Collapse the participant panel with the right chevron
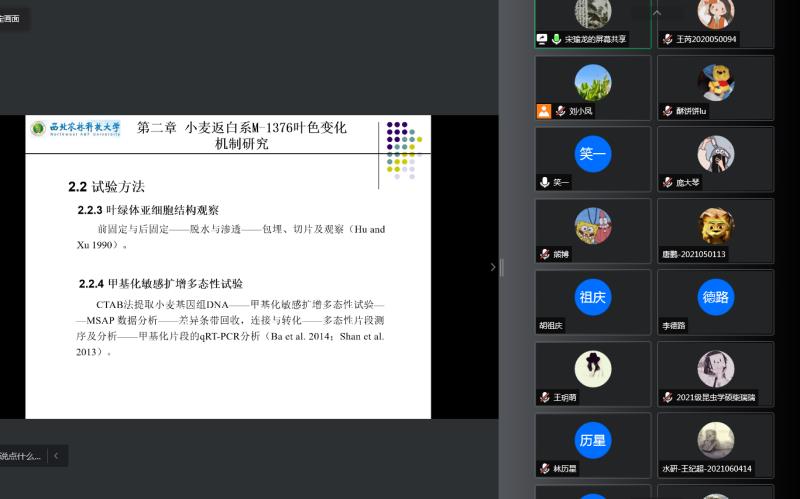800x499 pixels. pos(492,267)
